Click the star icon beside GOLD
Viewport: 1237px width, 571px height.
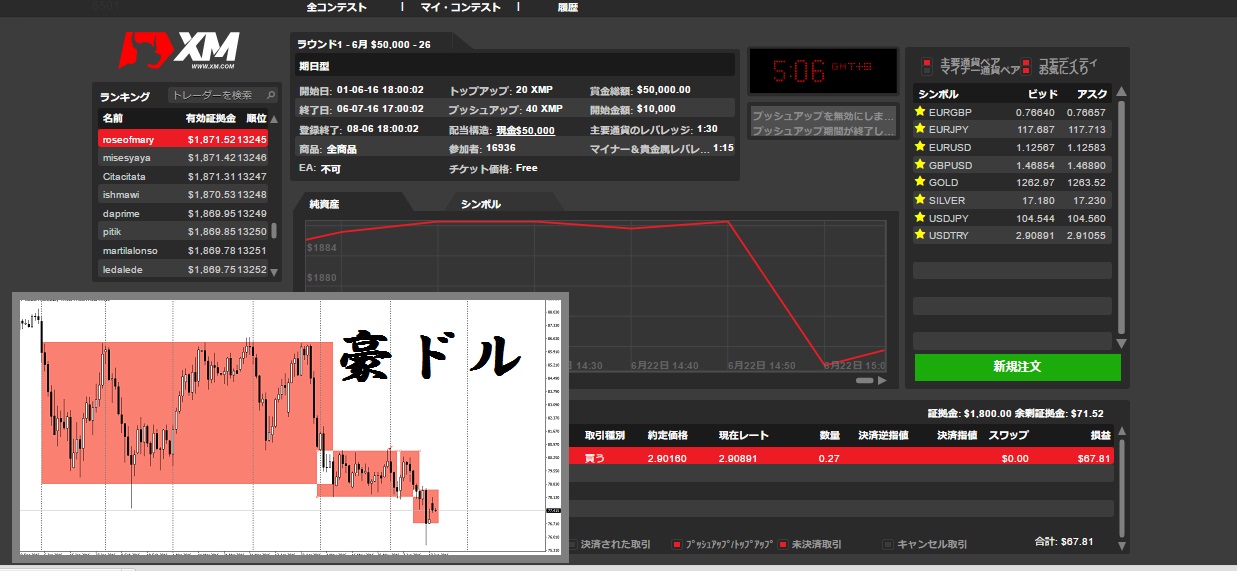(920, 182)
